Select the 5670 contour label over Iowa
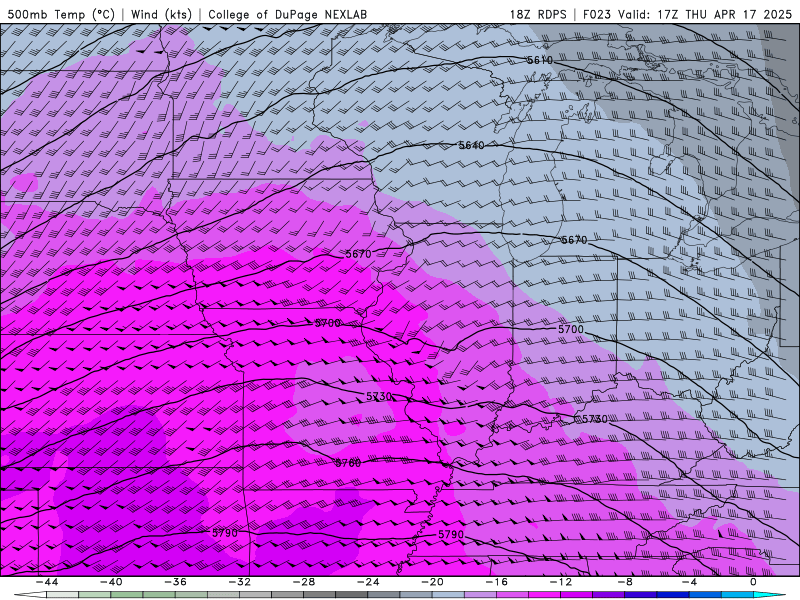Image resolution: width=800 pixels, height=600 pixels. coord(358,254)
